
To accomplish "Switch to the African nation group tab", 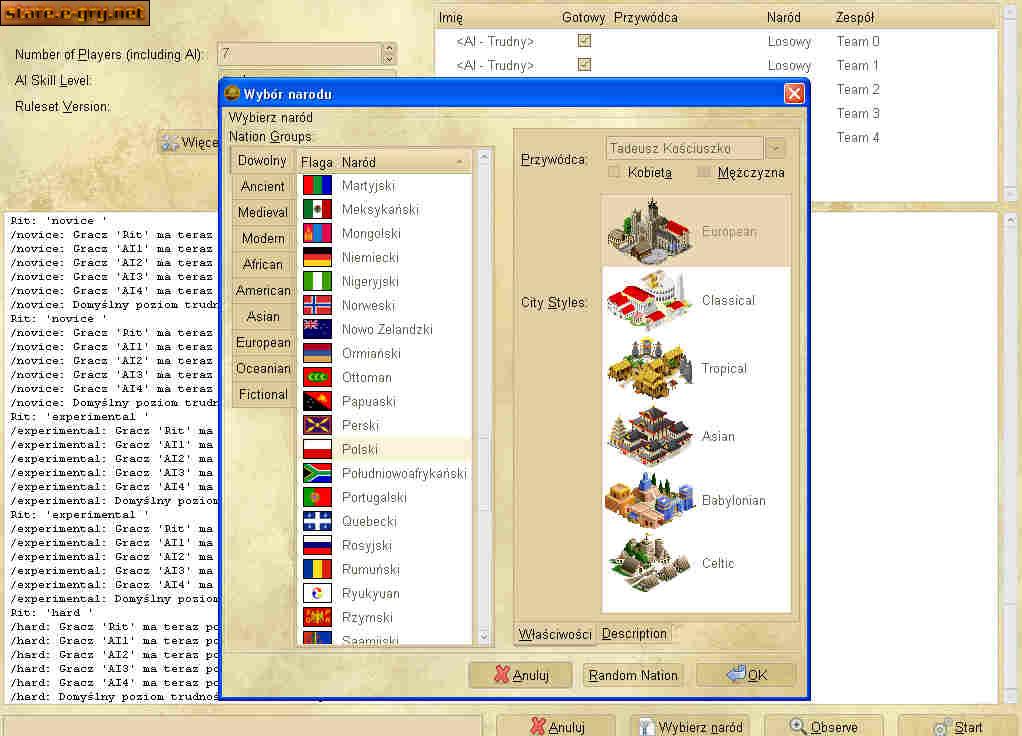I will 262,264.
